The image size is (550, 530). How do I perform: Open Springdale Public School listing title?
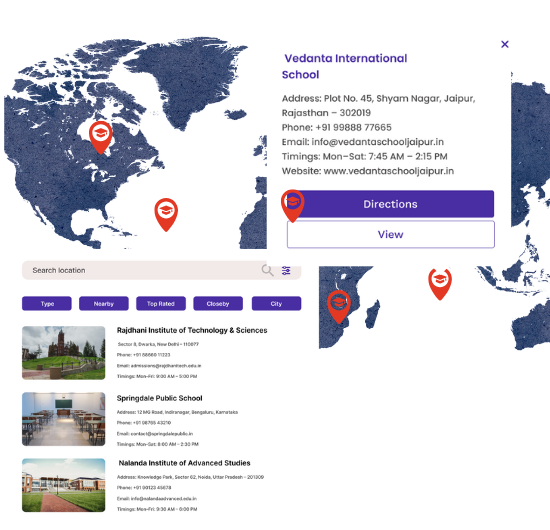click(x=160, y=398)
